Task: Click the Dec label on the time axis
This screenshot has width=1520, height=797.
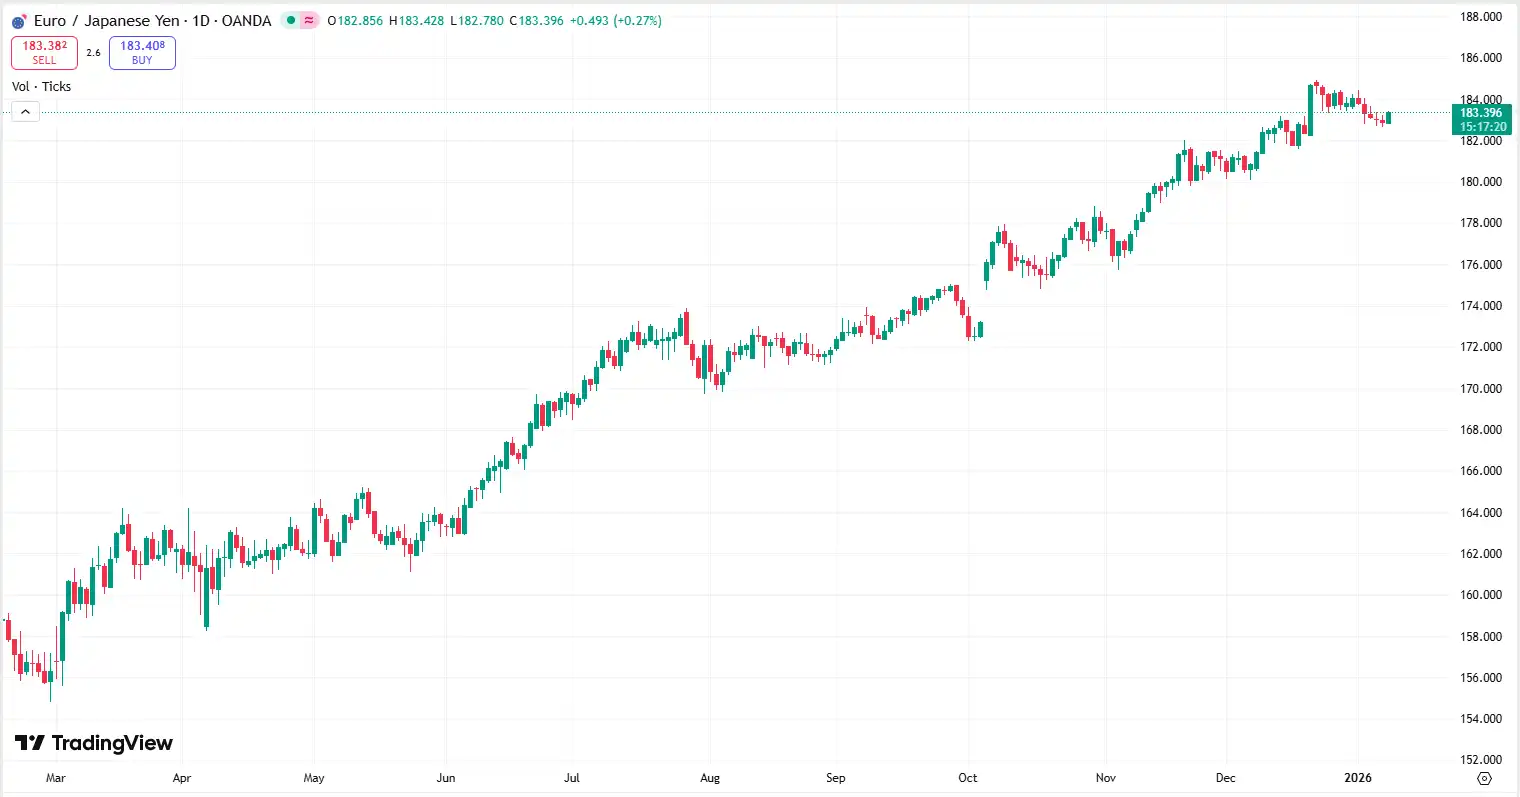Action: coord(1225,777)
